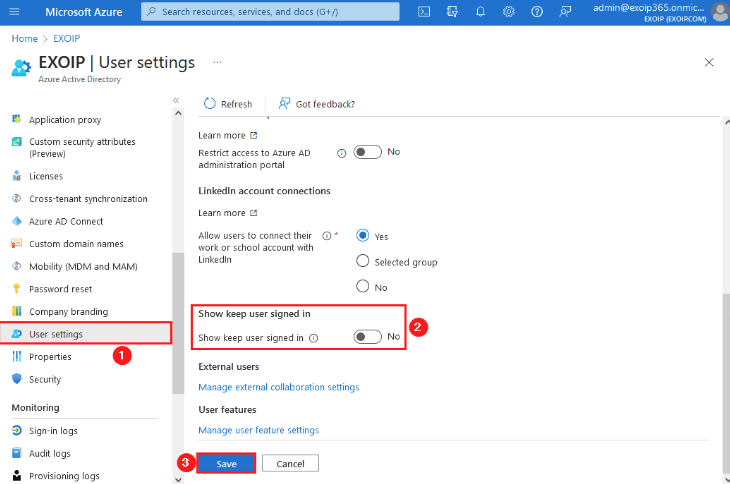730x484 pixels.
Task: Go to Home breadcrumb
Action: 25,39
